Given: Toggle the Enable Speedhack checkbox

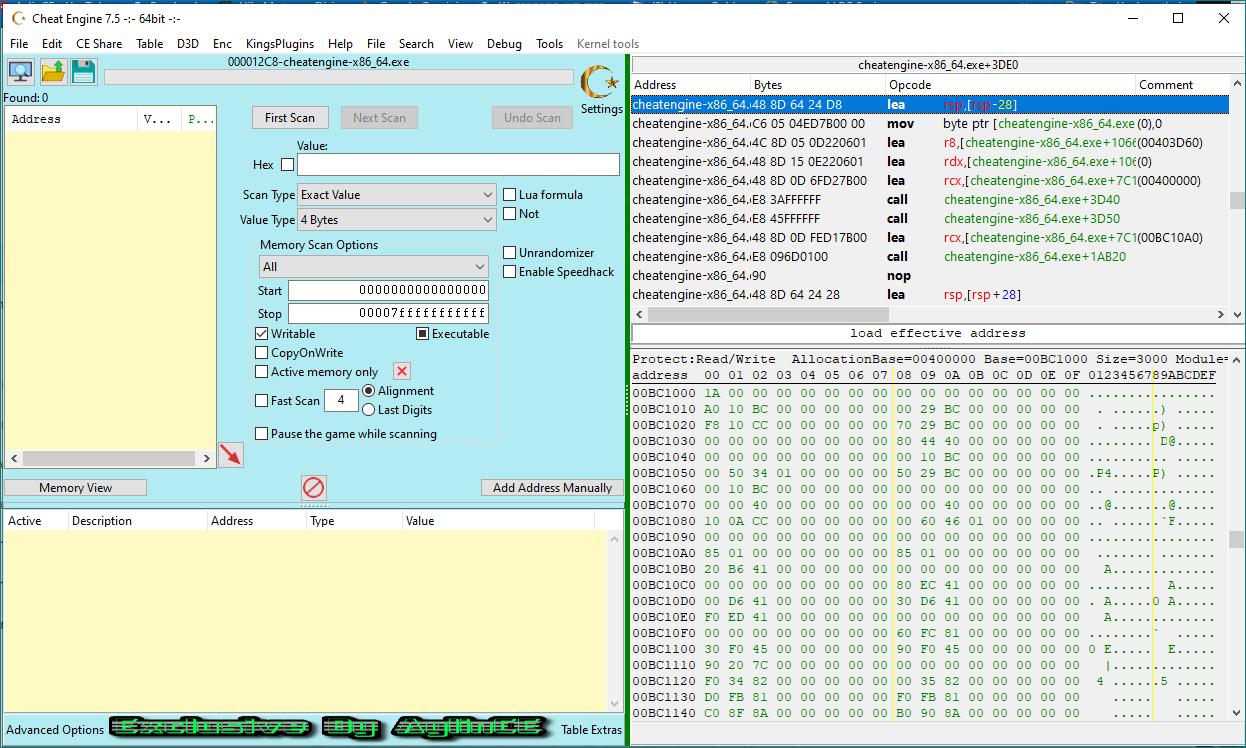Looking at the screenshot, I should click(x=510, y=272).
